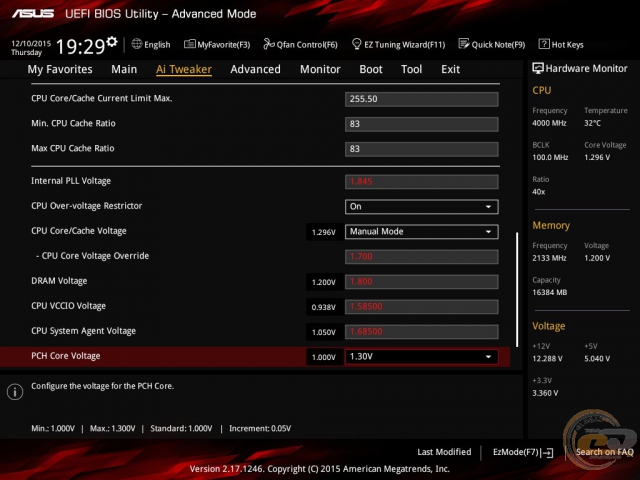The height and width of the screenshot is (480, 640).
Task: Switch to the Boot tab
Action: click(x=371, y=69)
